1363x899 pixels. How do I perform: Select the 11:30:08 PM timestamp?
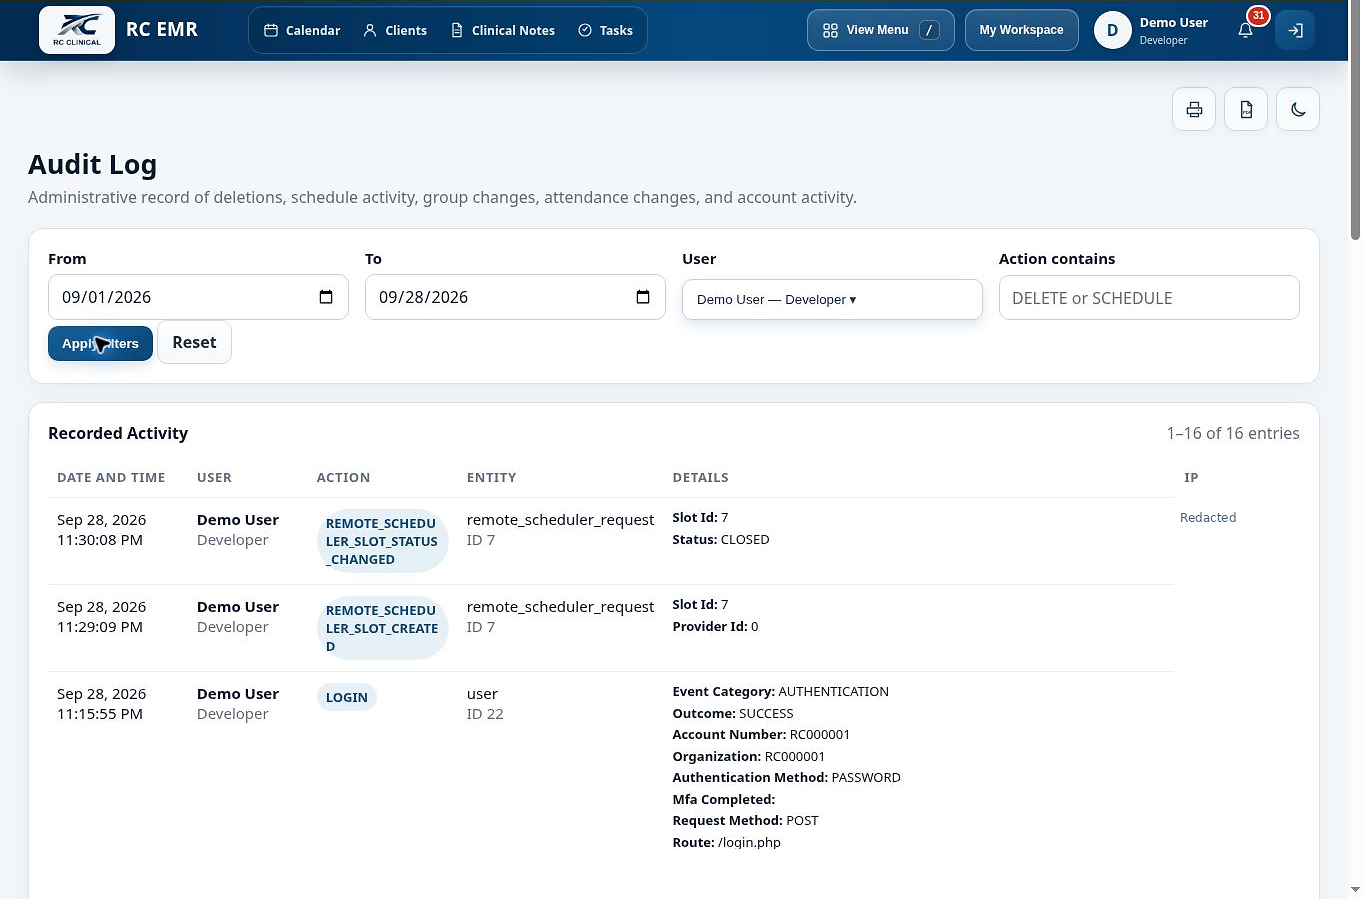pos(100,540)
